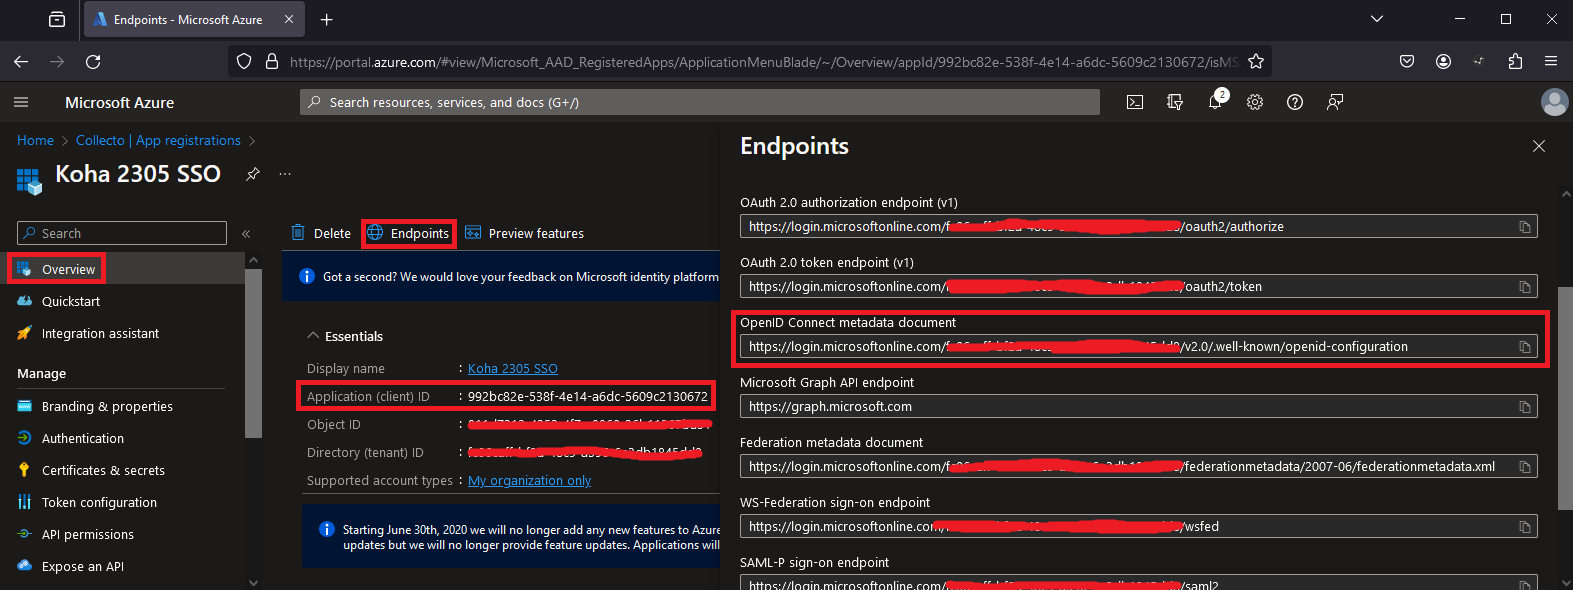The image size is (1573, 590).
Task: Click Endpoints in the command bar
Action: pyautogui.click(x=408, y=233)
